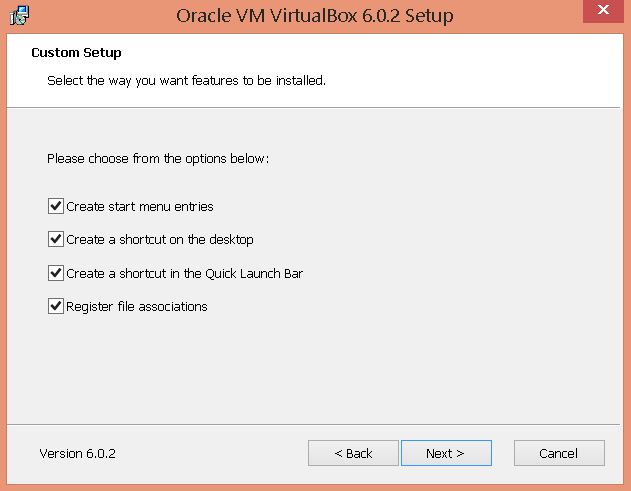The height and width of the screenshot is (491, 631).
Task: Click the Custom Setup heading
Action: point(83,52)
